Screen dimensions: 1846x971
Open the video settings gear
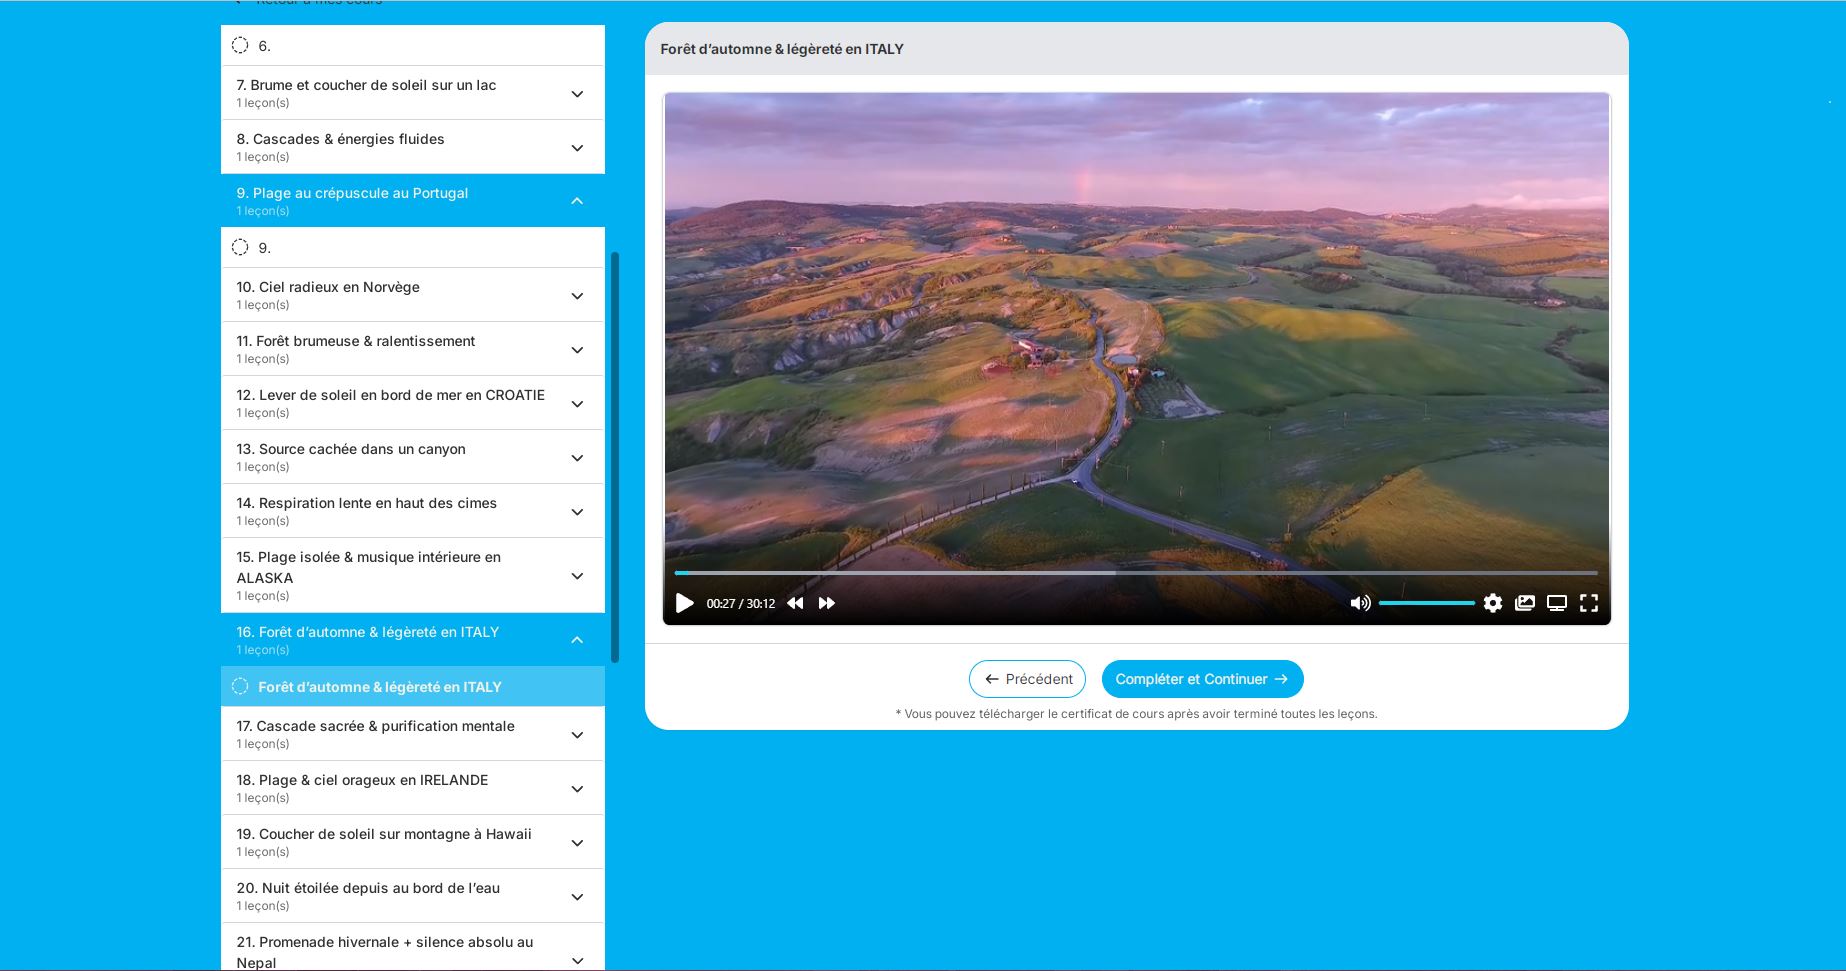1493,603
